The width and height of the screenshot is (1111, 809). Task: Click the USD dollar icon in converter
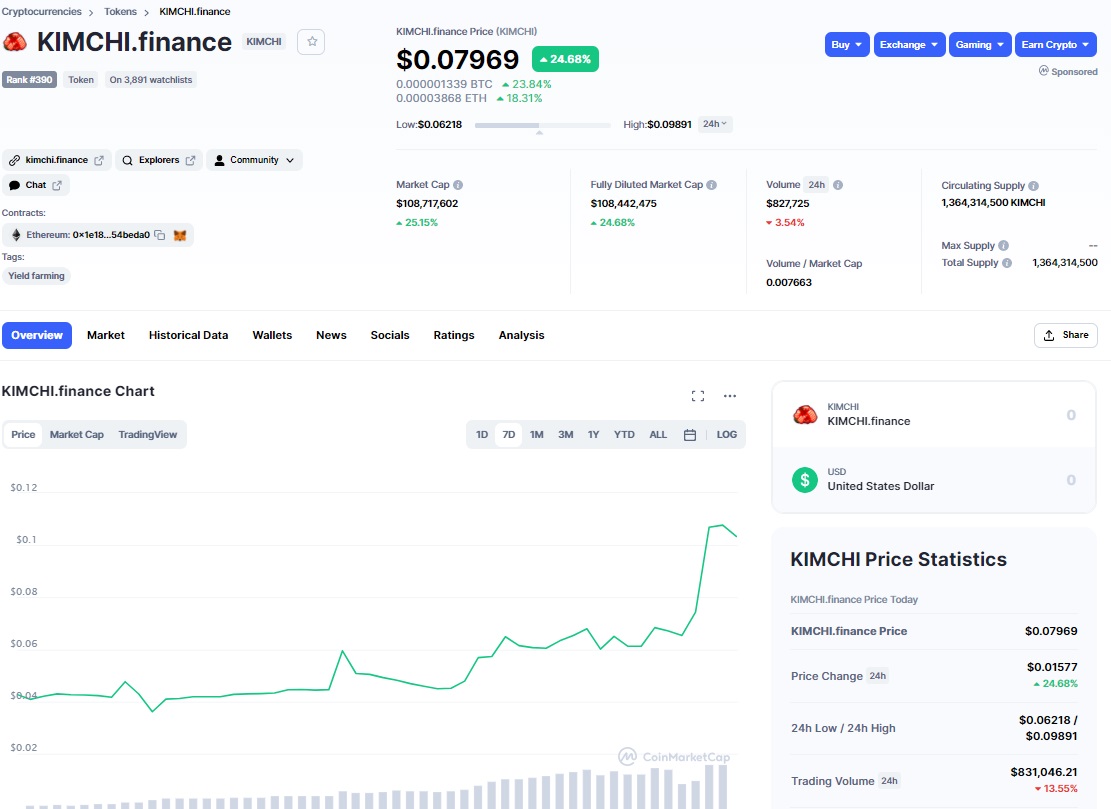[805, 480]
